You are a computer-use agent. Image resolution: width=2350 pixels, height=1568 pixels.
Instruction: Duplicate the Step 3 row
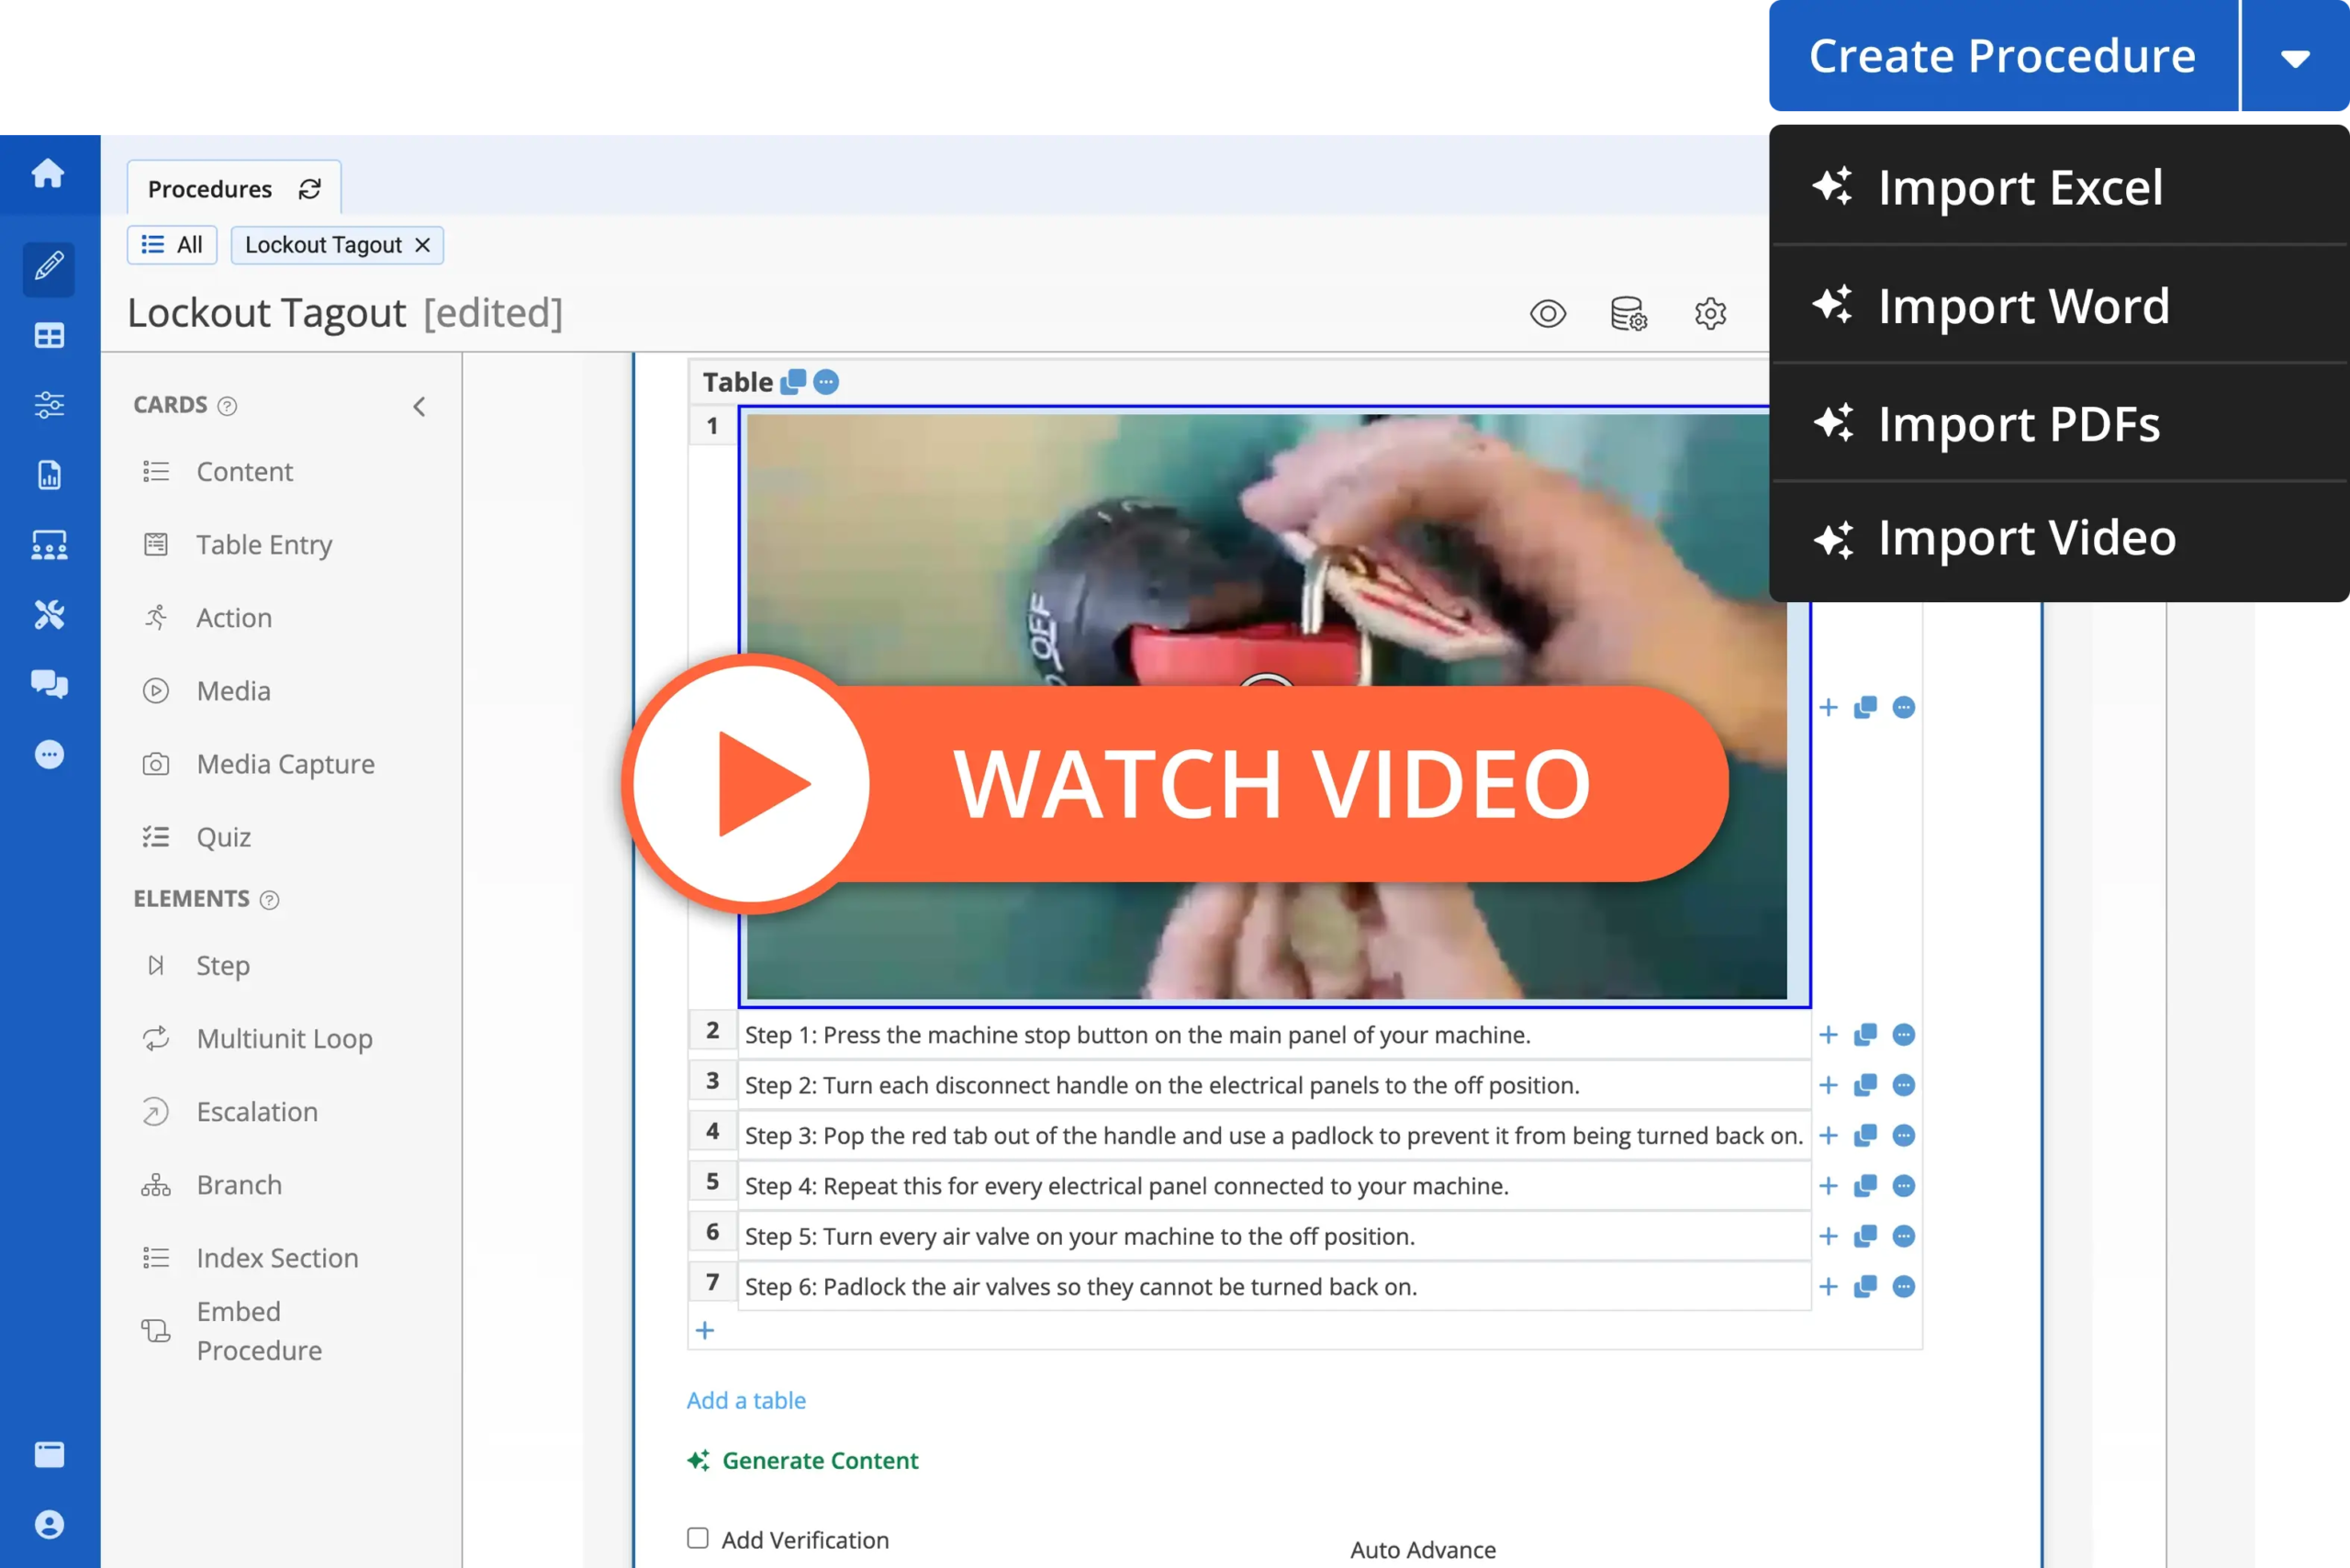pyautogui.click(x=1865, y=1136)
